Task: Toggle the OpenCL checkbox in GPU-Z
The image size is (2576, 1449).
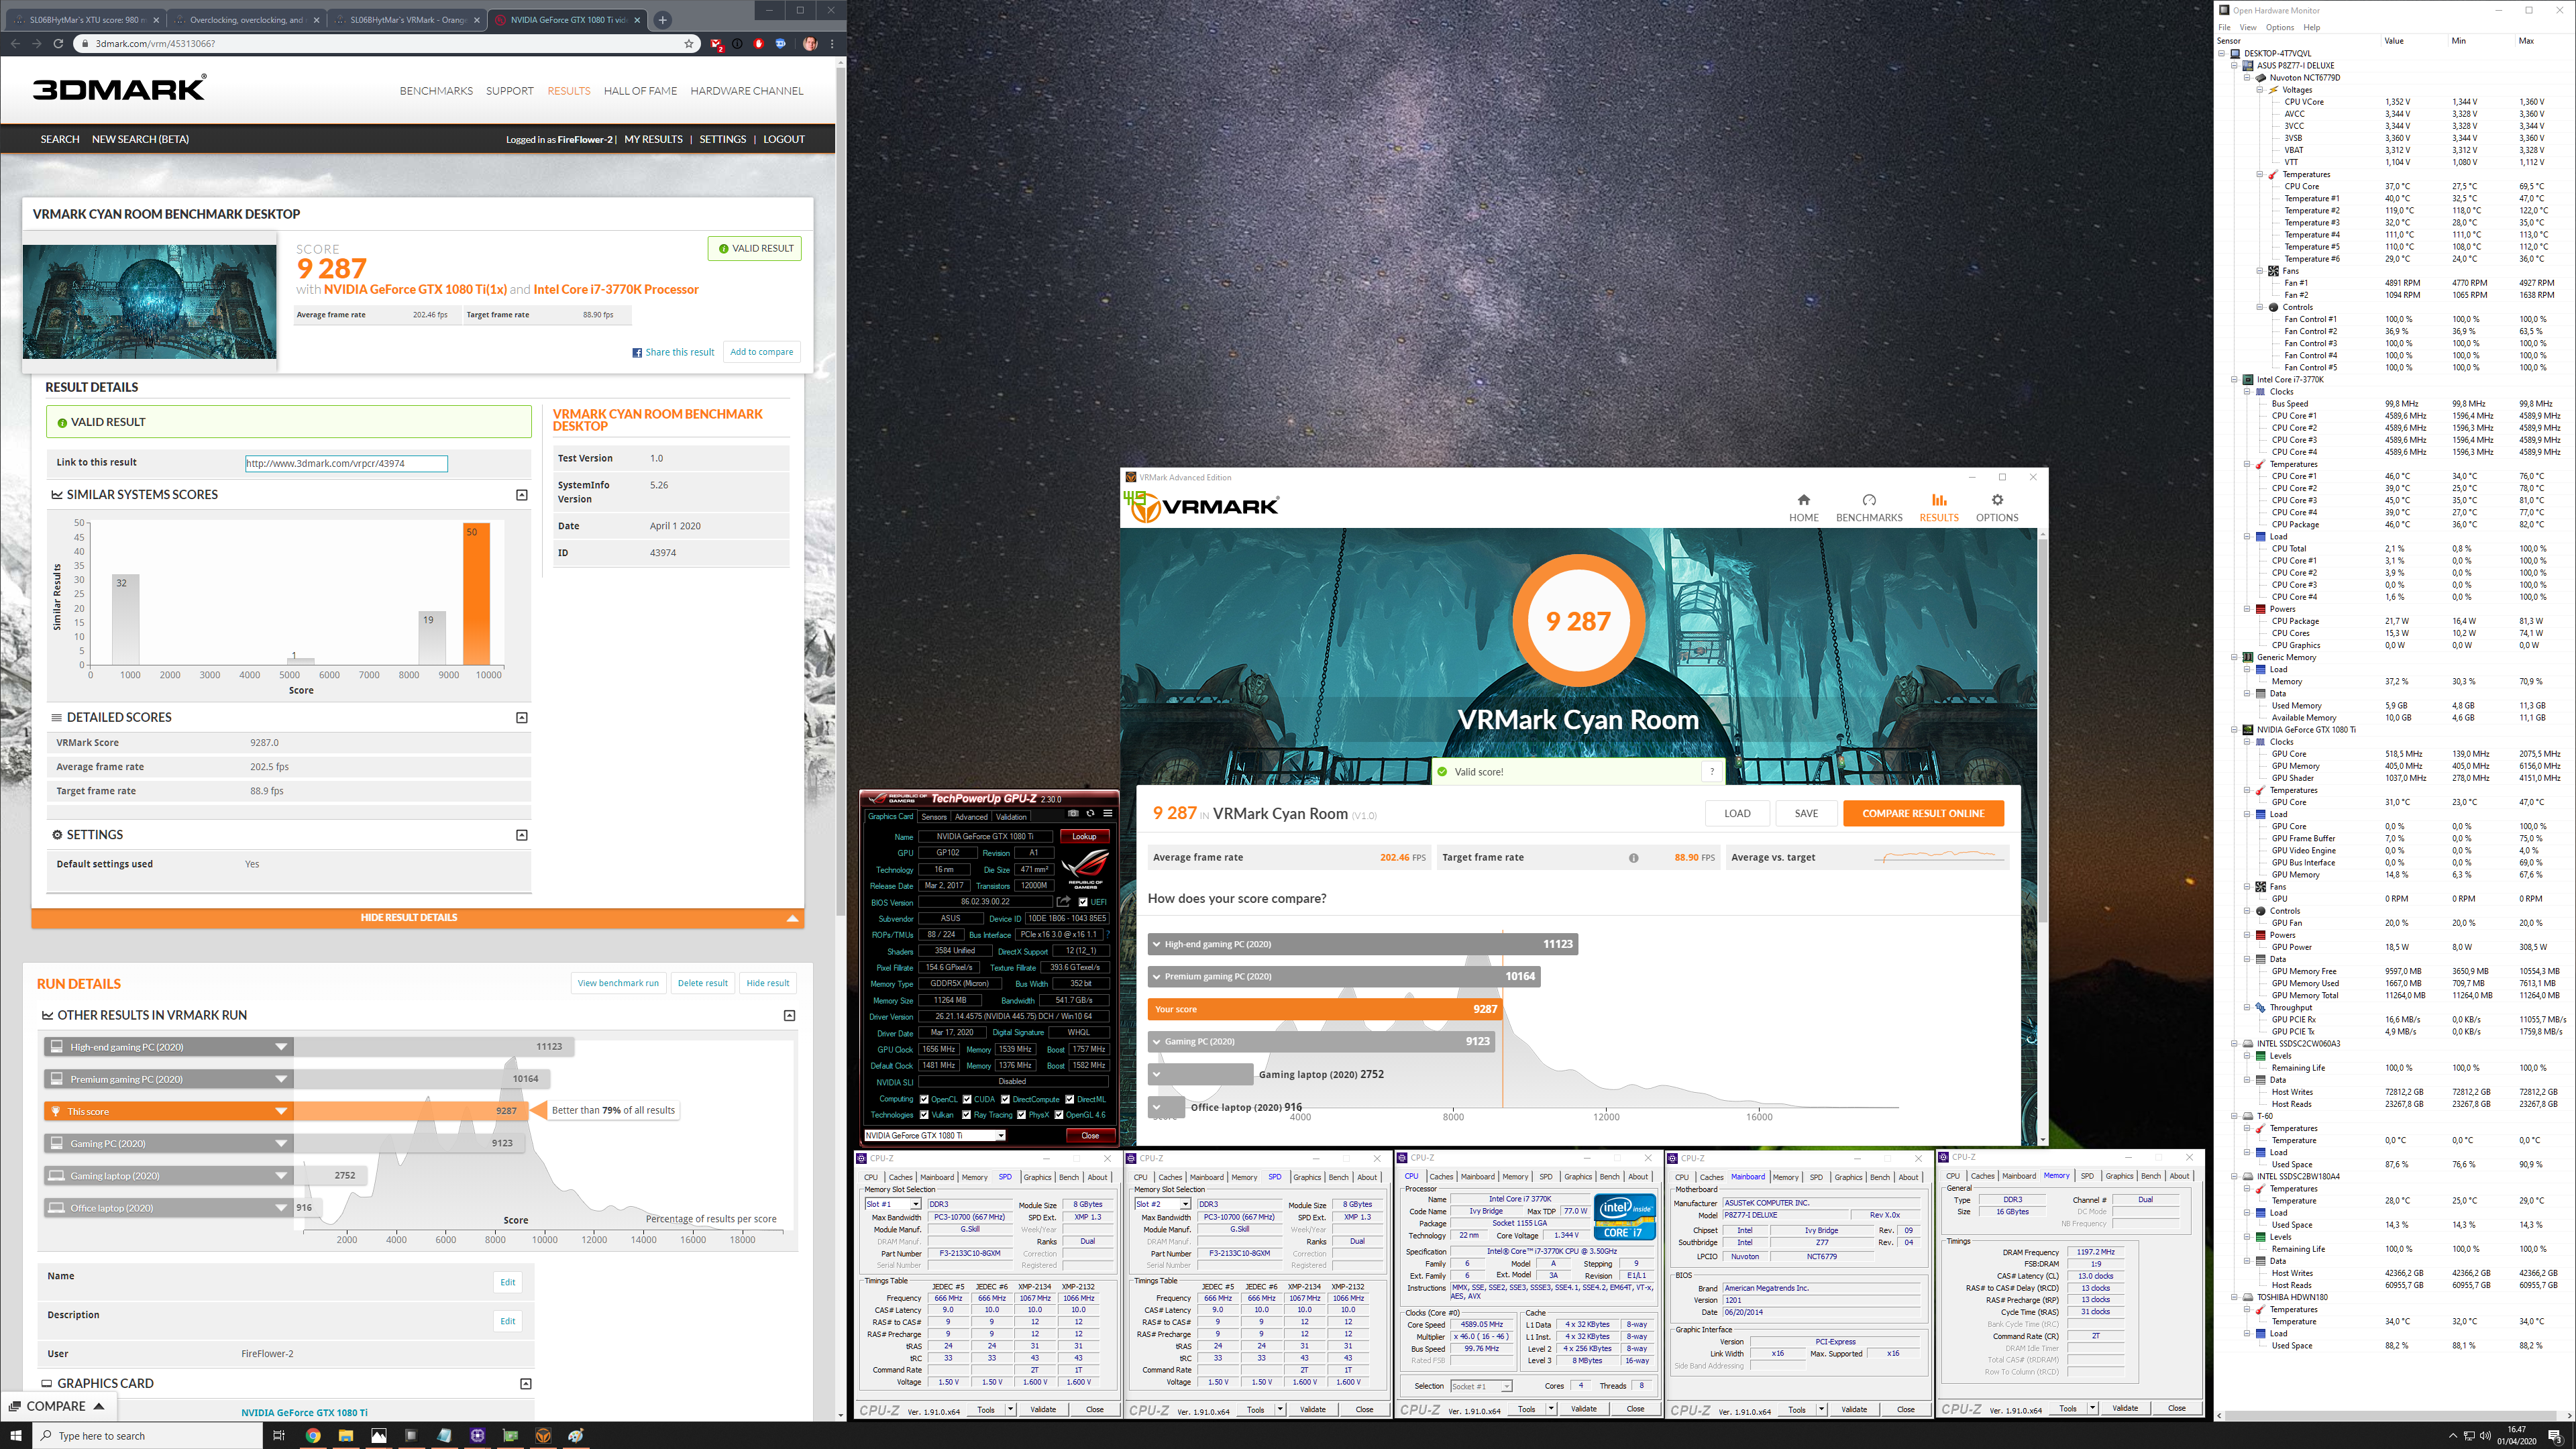Action: pyautogui.click(x=924, y=1099)
